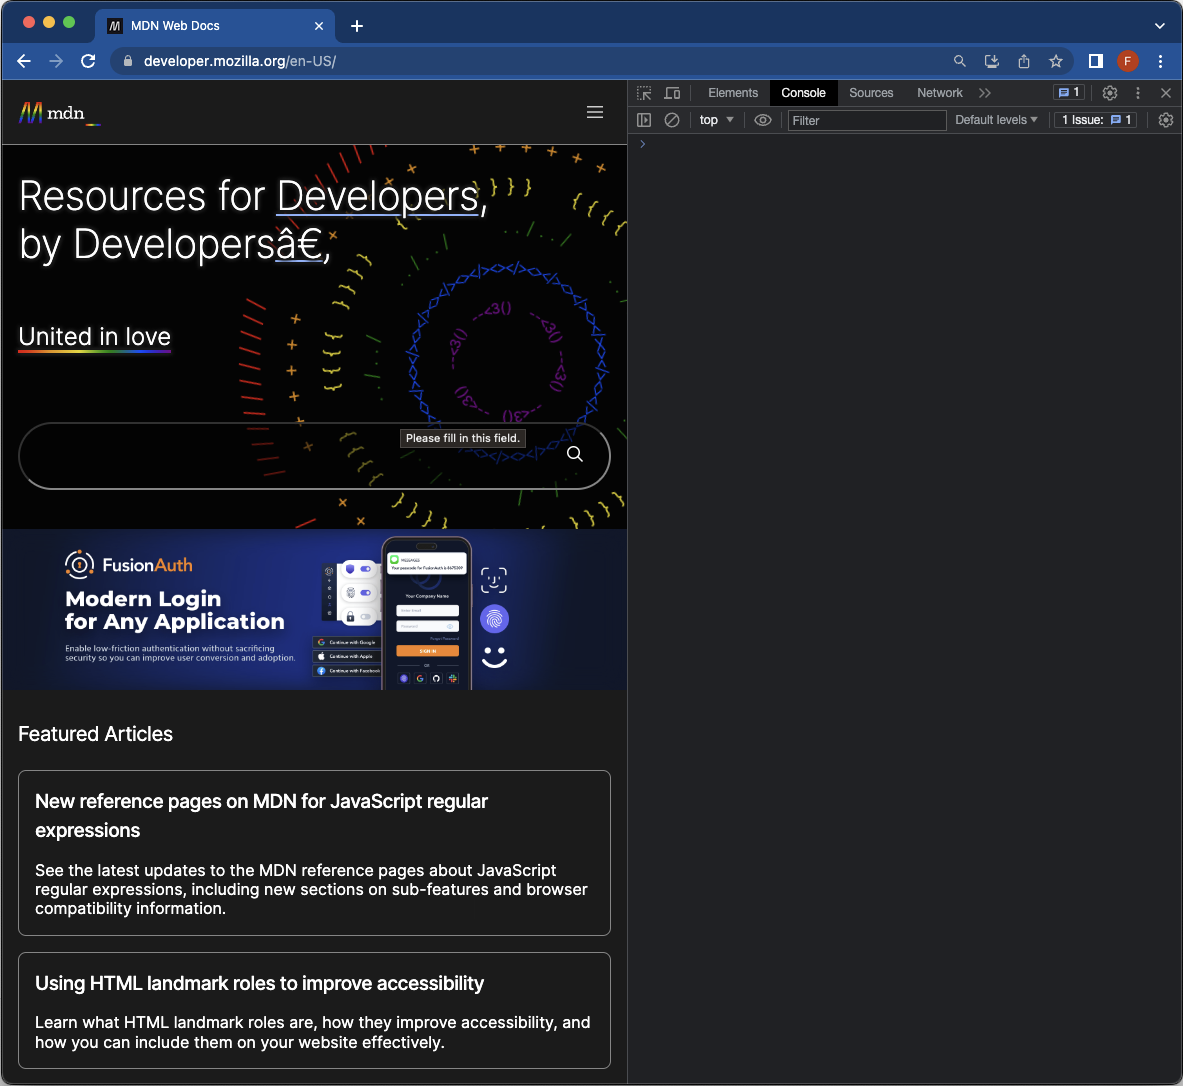This screenshot has width=1183, height=1086.
Task: Switch to the Network tab
Action: [939, 93]
